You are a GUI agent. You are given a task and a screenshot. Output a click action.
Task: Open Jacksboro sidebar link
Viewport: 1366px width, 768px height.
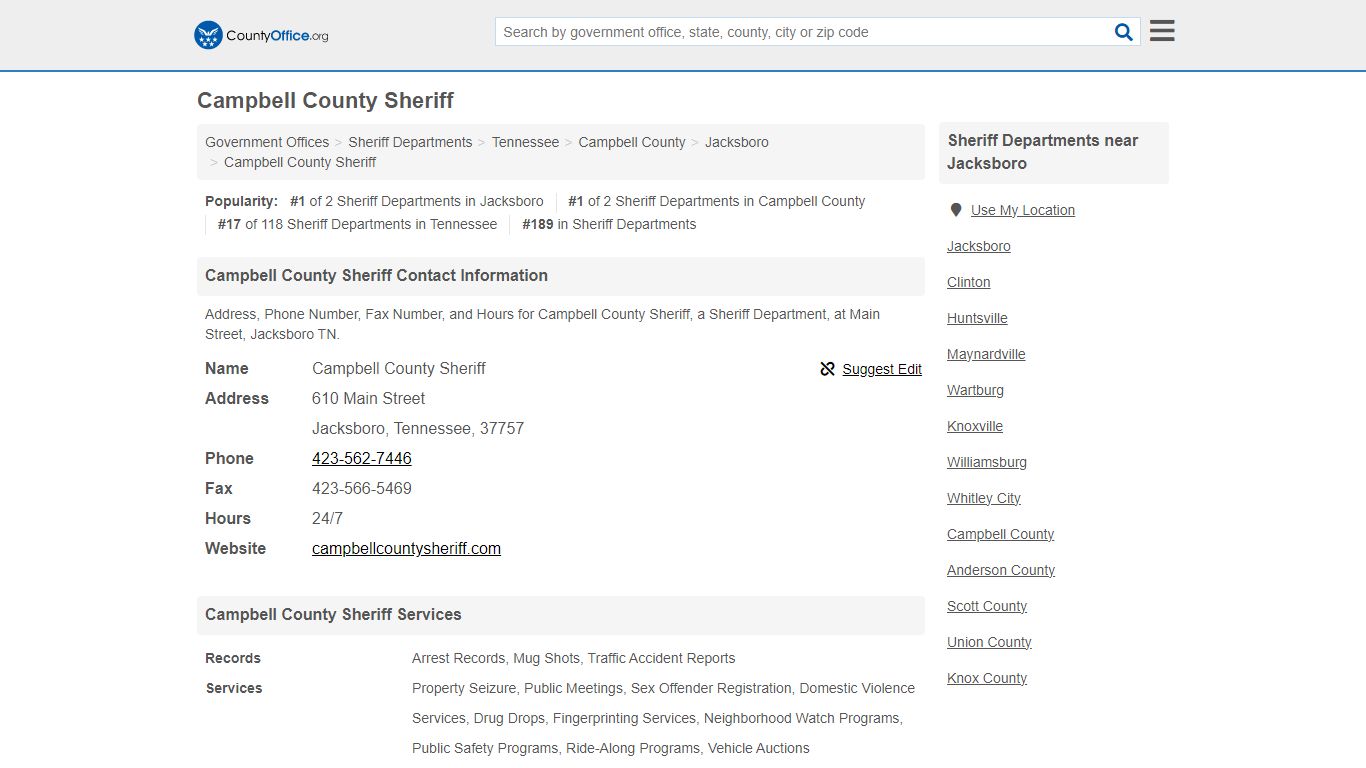[979, 246]
